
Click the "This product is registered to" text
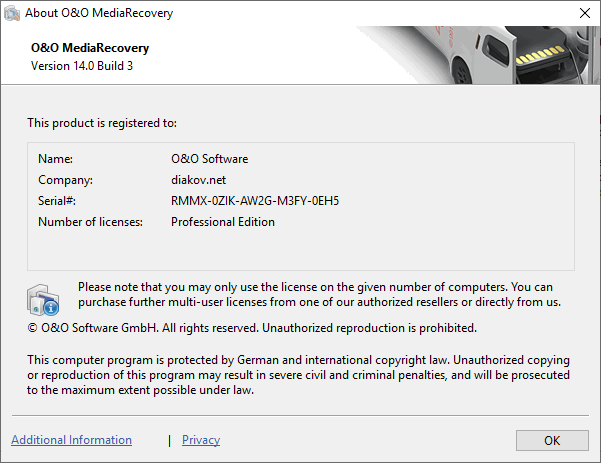(102, 123)
